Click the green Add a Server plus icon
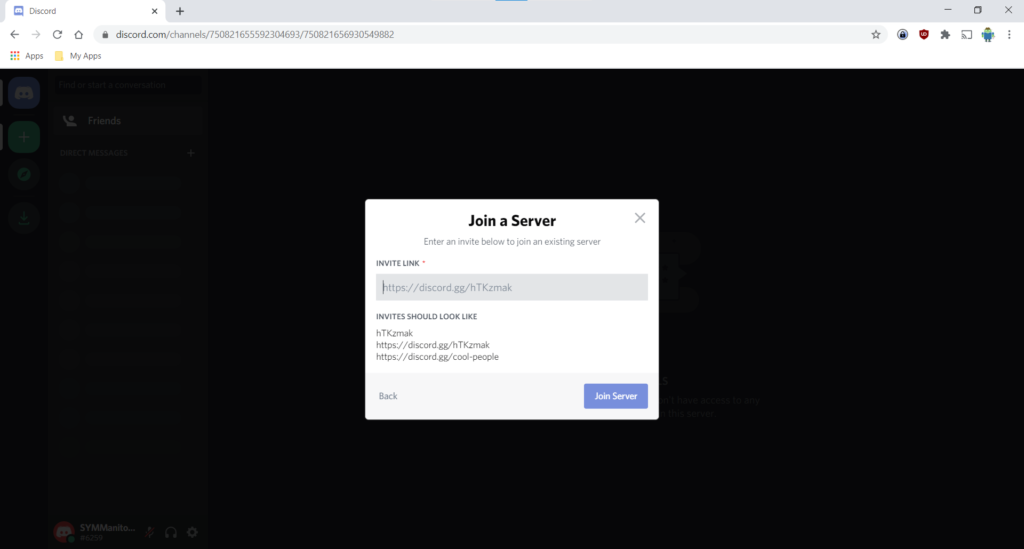1024x549 pixels. click(24, 137)
